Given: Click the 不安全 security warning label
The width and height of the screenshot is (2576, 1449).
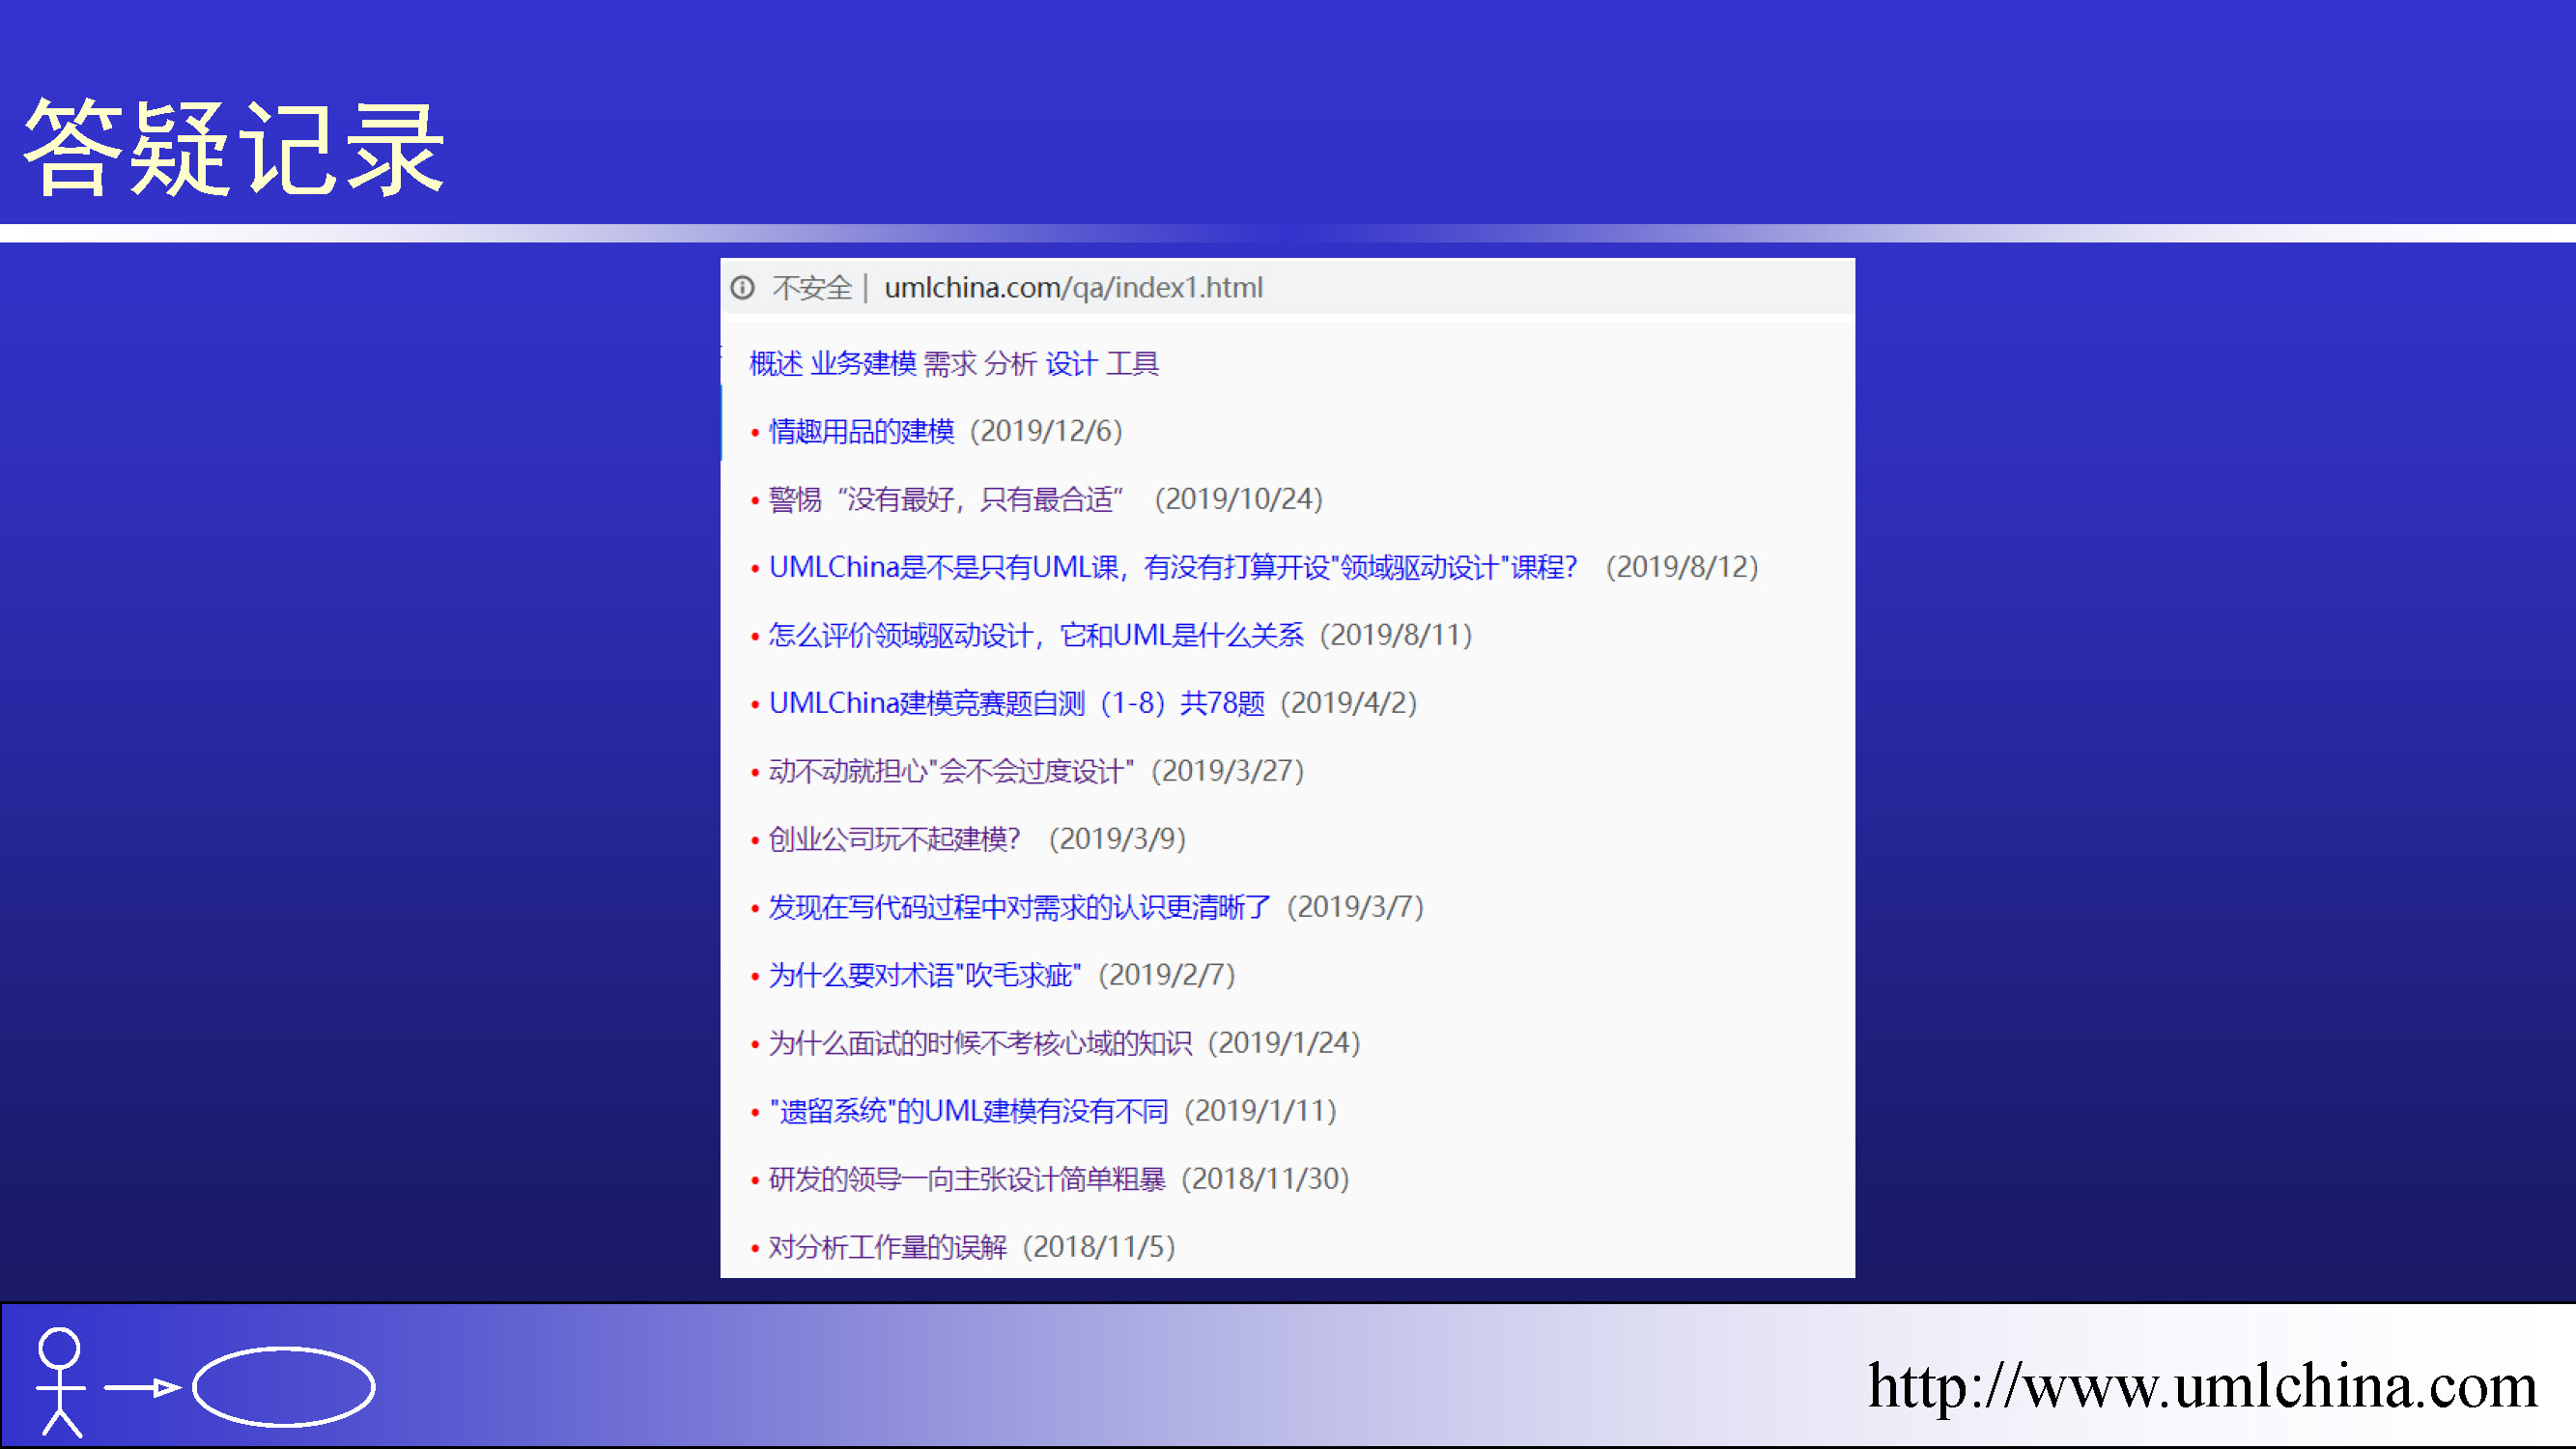Looking at the screenshot, I should (812, 288).
